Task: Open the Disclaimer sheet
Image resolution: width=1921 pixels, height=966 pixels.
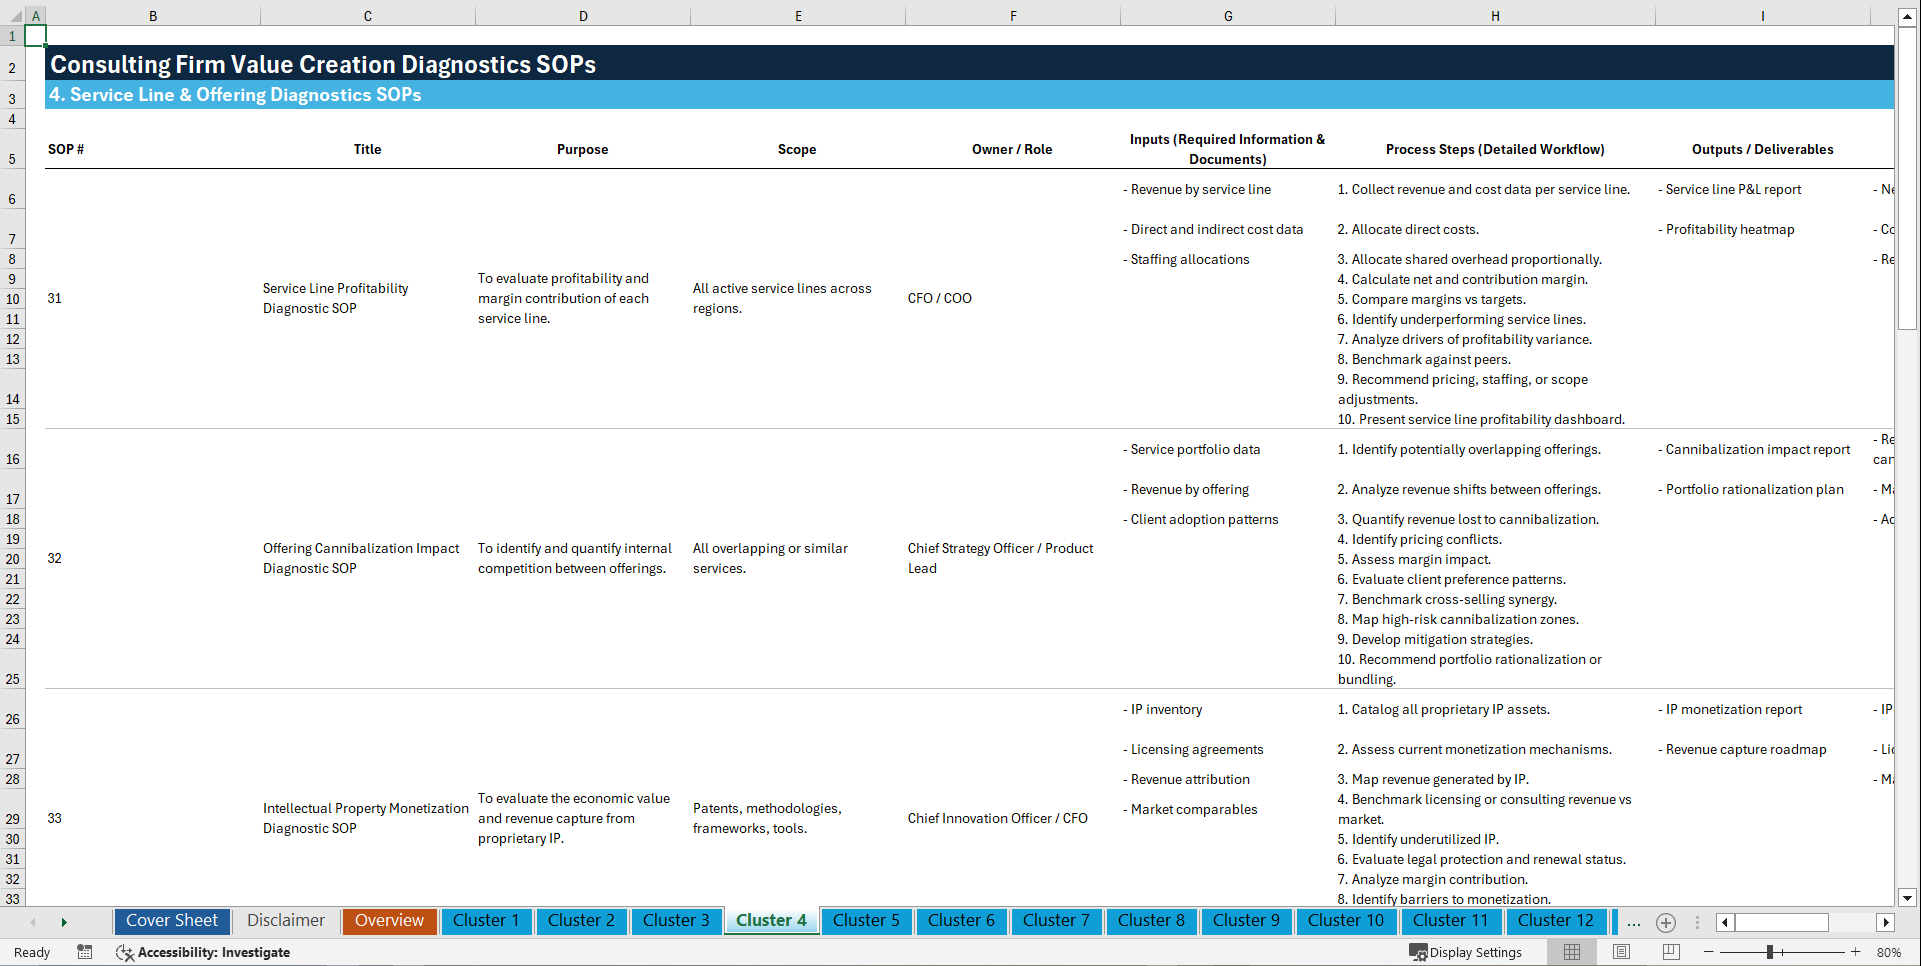Action: [285, 921]
